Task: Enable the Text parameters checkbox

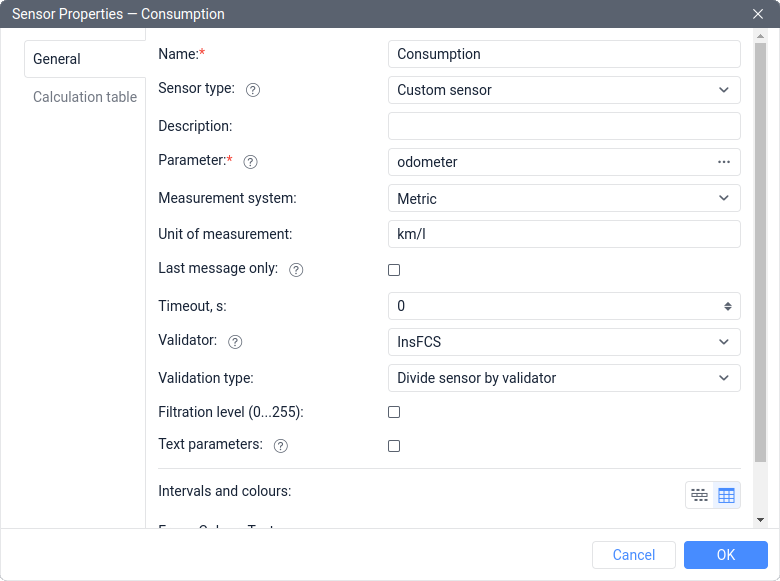Action: (x=394, y=446)
